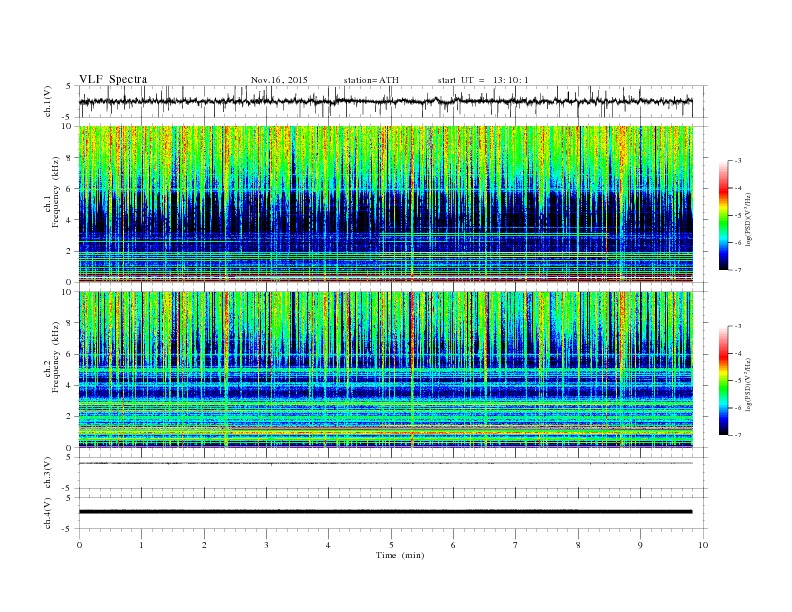This screenshot has width=792, height=612.
Task: Select the date text 'Nov.16, 2015'
Action: tap(279, 80)
